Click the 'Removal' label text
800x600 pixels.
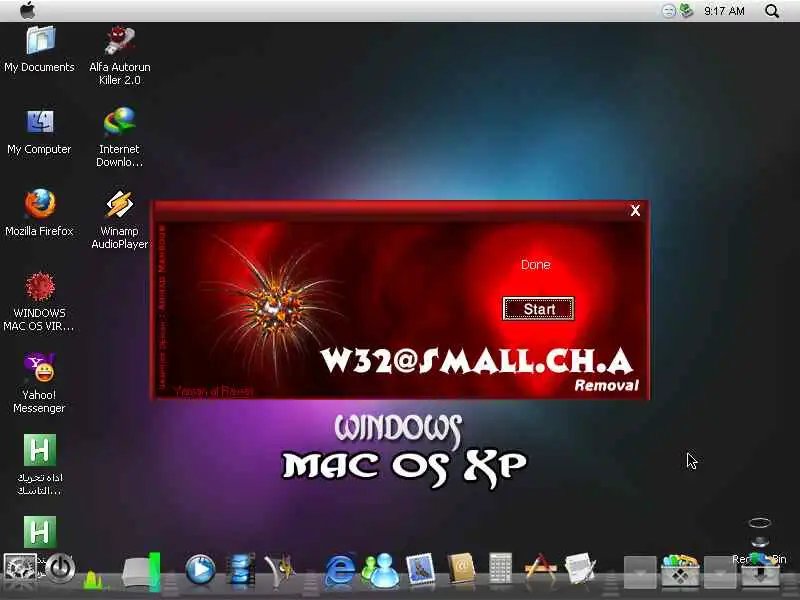click(x=606, y=385)
